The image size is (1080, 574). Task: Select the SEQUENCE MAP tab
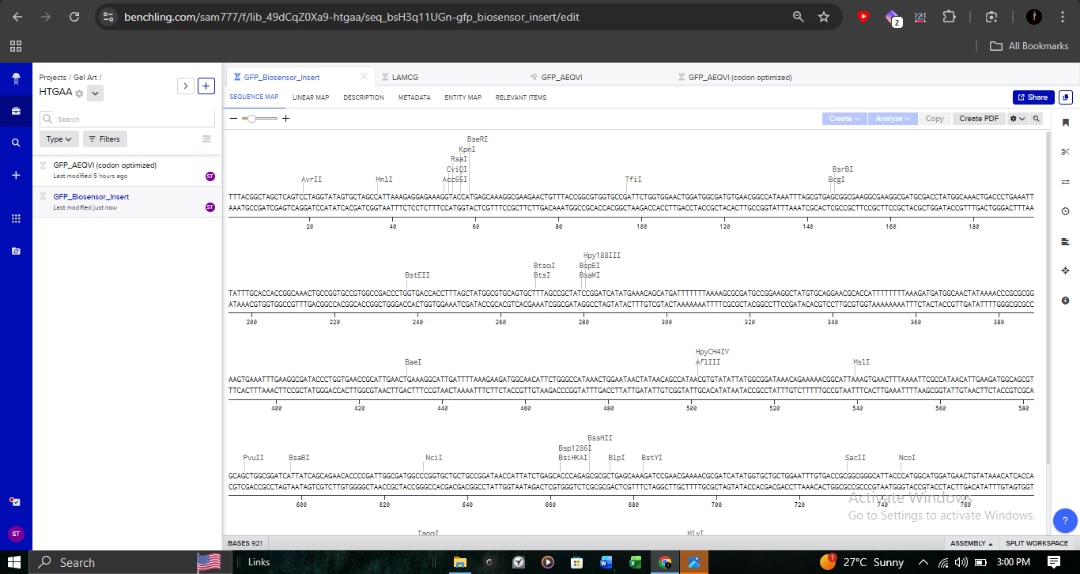[x=254, y=96]
